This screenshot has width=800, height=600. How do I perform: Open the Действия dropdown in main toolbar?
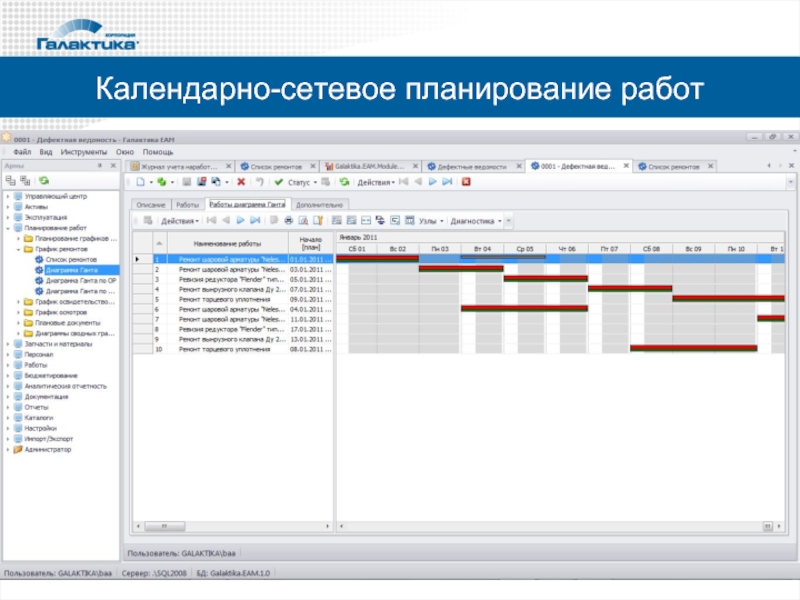pos(376,182)
